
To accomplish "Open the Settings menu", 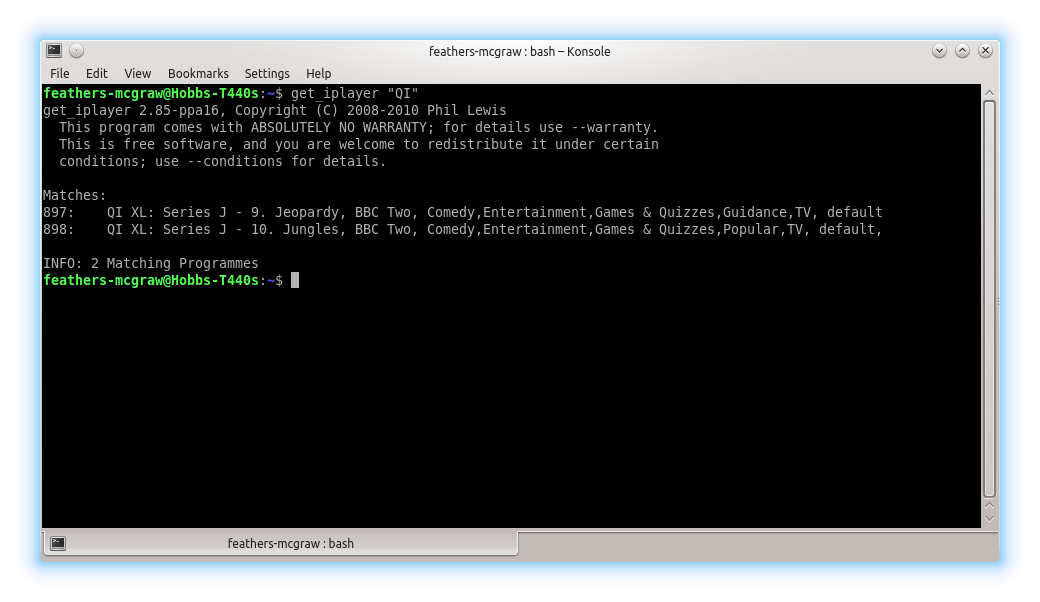I will pyautogui.click(x=267, y=74).
